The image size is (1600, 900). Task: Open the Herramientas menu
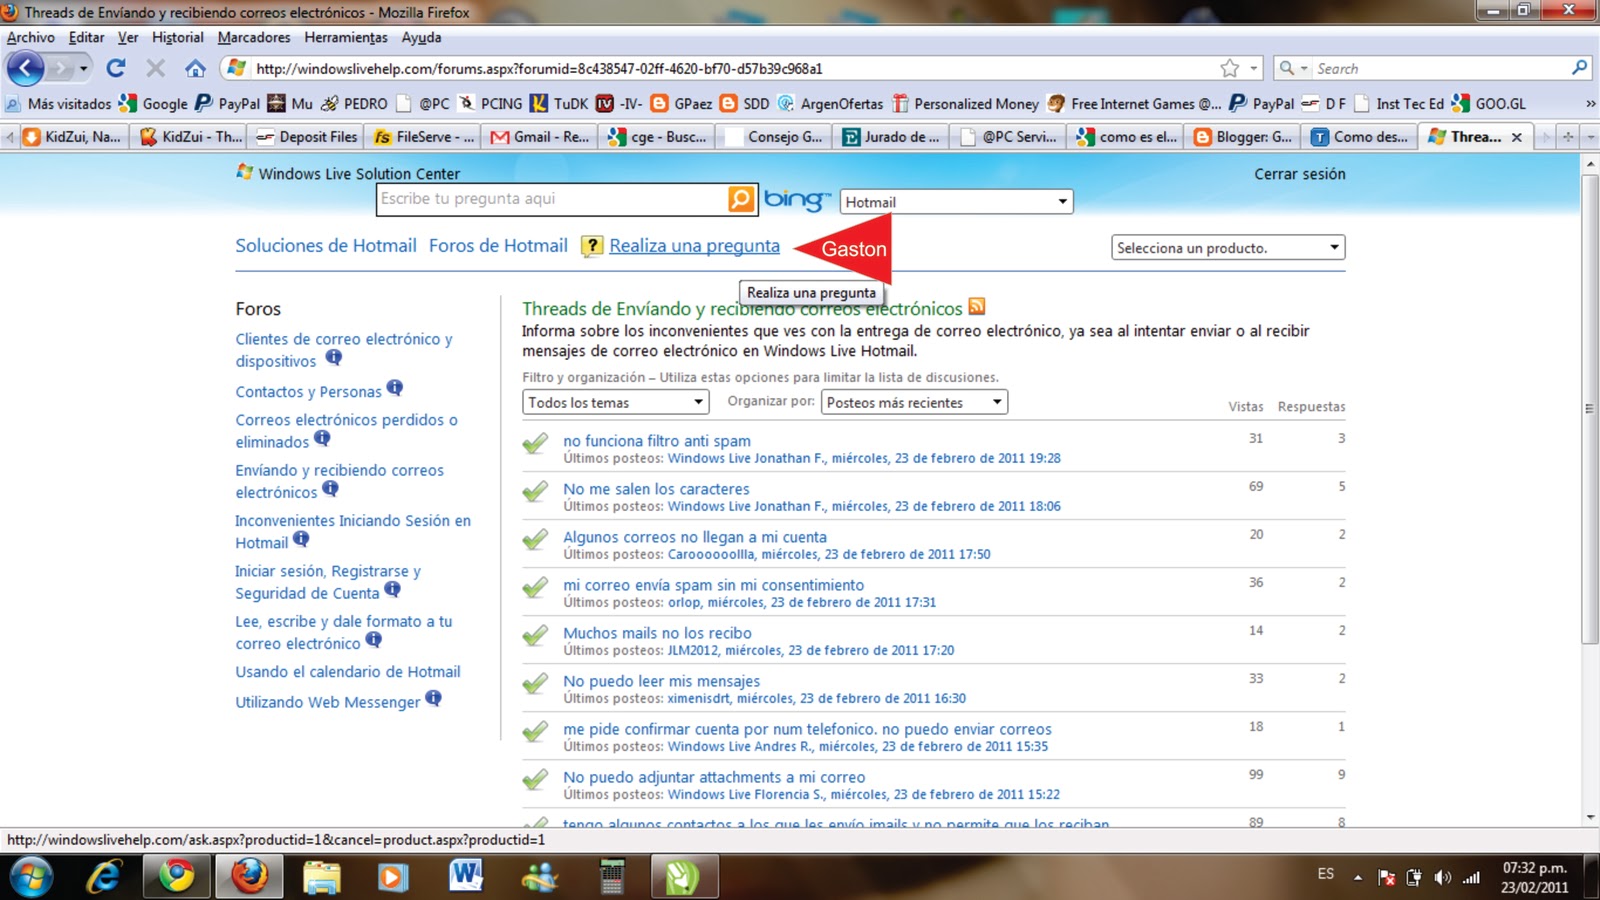[x=346, y=37]
